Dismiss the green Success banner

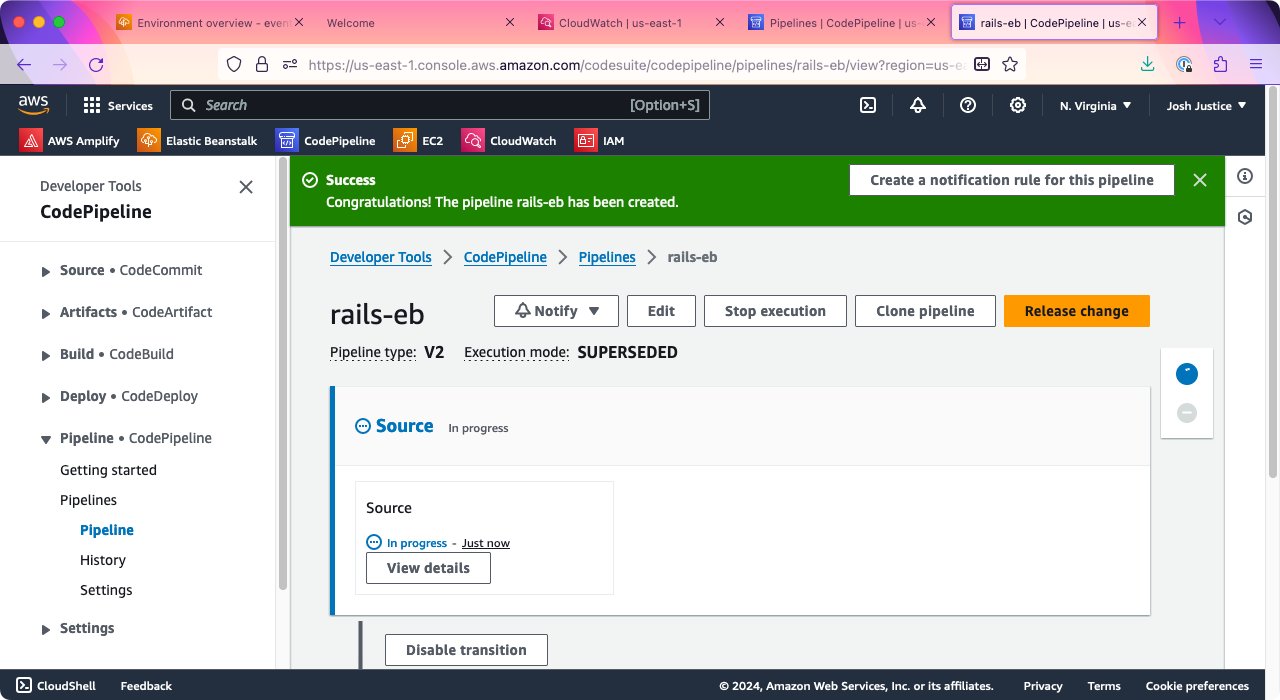1200,180
